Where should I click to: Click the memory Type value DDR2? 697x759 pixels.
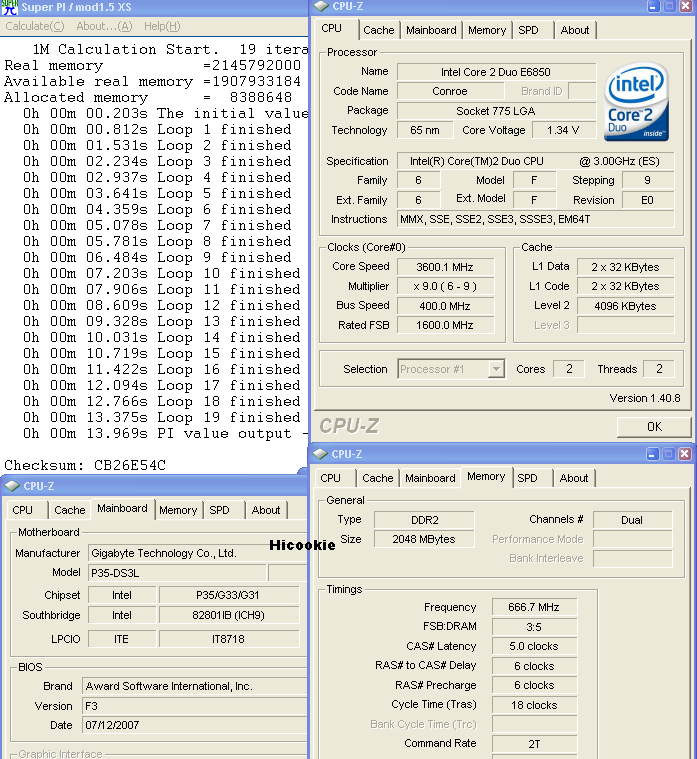point(424,520)
